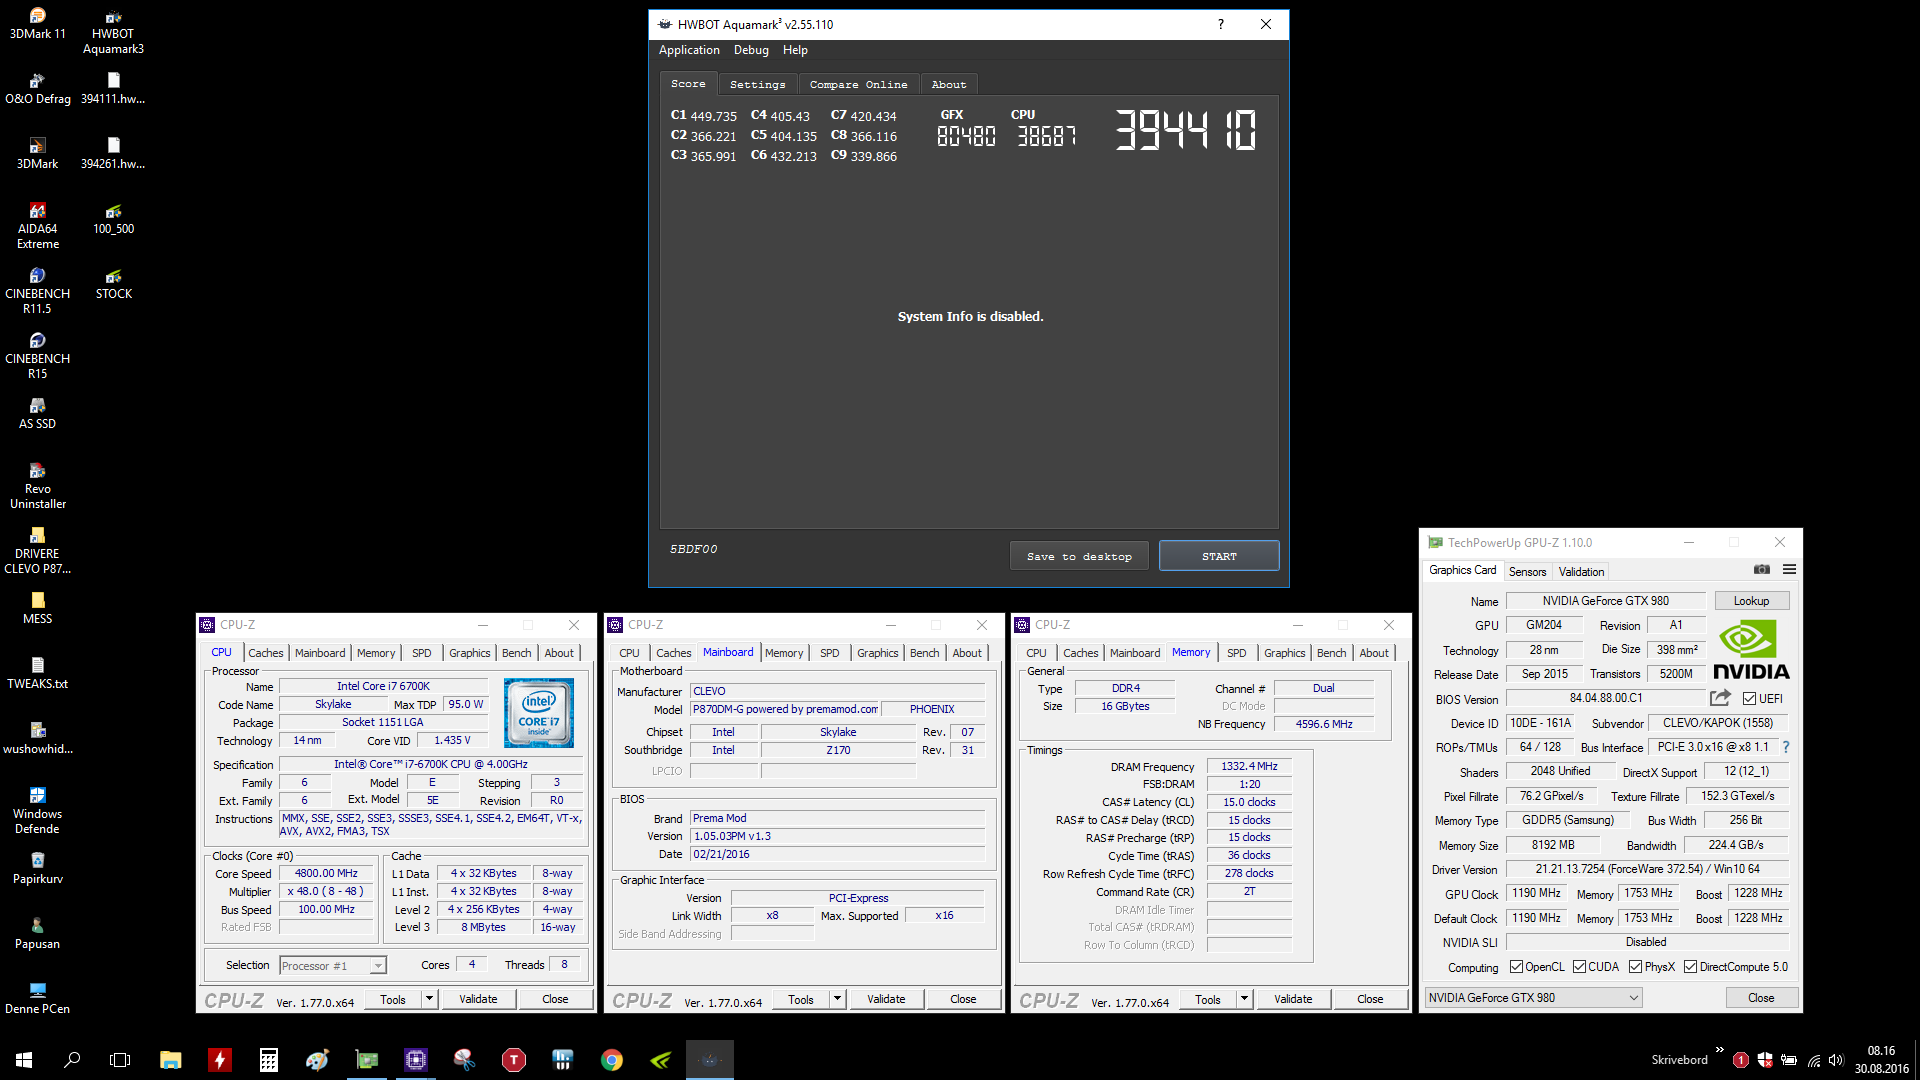1920x1080 pixels.
Task: Expand Tools dropdown arrow in CPU tab window
Action: (x=429, y=999)
